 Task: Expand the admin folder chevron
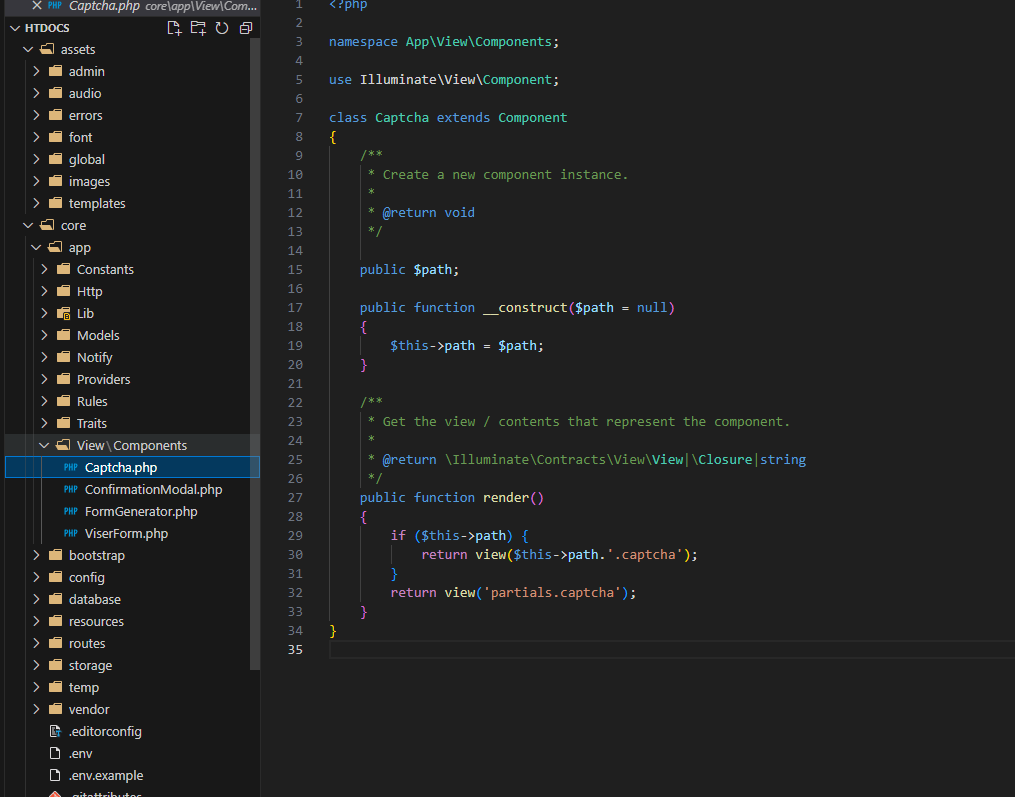(36, 71)
